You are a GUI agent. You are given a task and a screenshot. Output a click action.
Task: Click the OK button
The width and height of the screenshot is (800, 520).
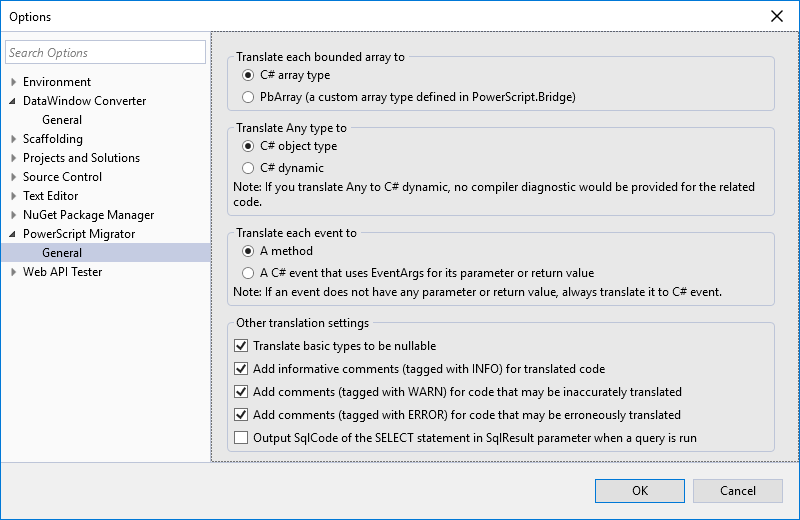[x=640, y=490]
